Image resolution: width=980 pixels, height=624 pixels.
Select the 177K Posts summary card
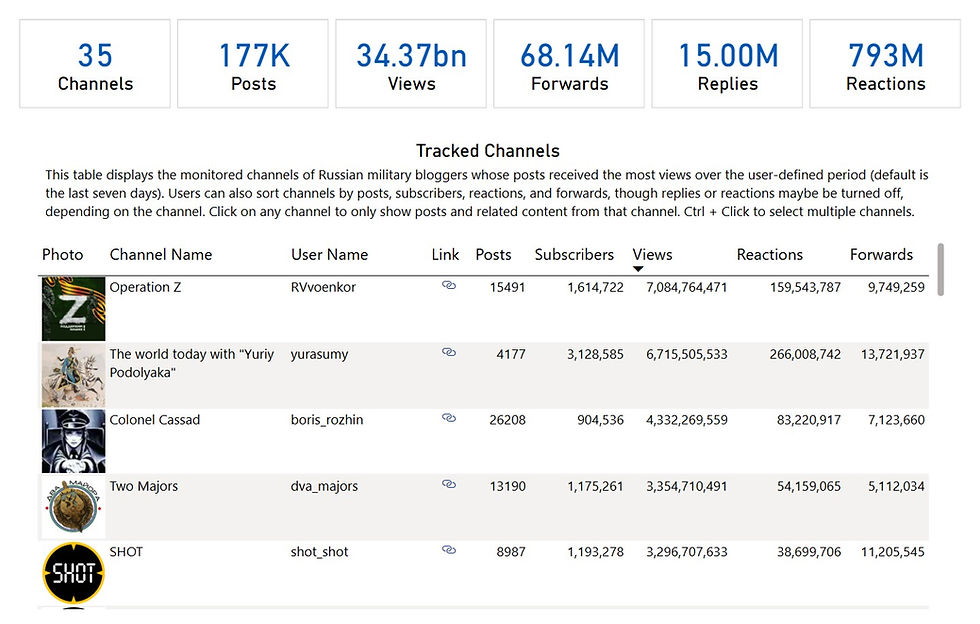click(253, 64)
